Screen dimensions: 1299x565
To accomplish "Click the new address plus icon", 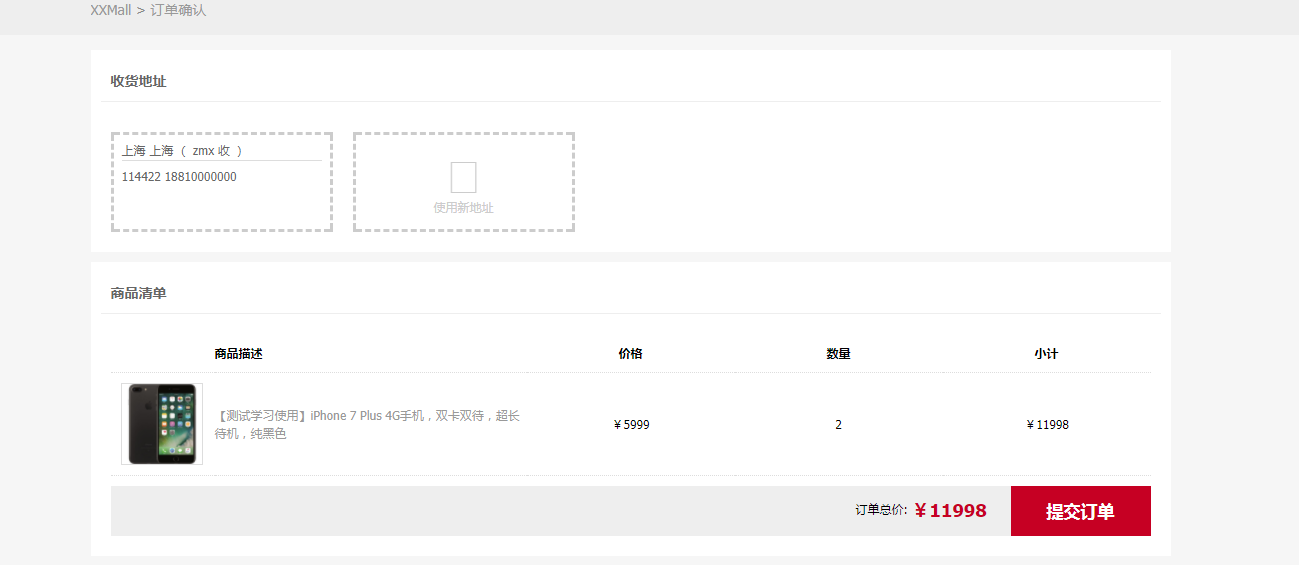I will pos(463,177).
